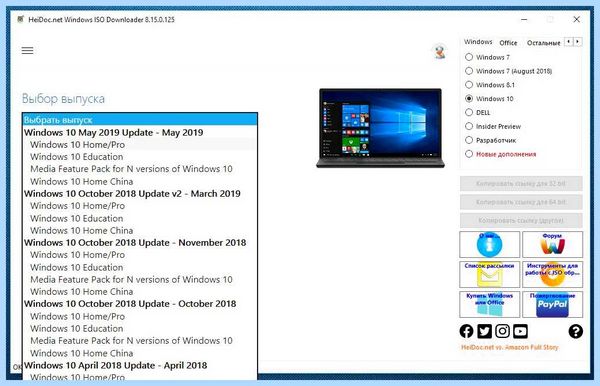Image resolution: width=600 pixels, height=386 pixels.
Task: Open the PayPal donation tile
Action: pos(552,304)
